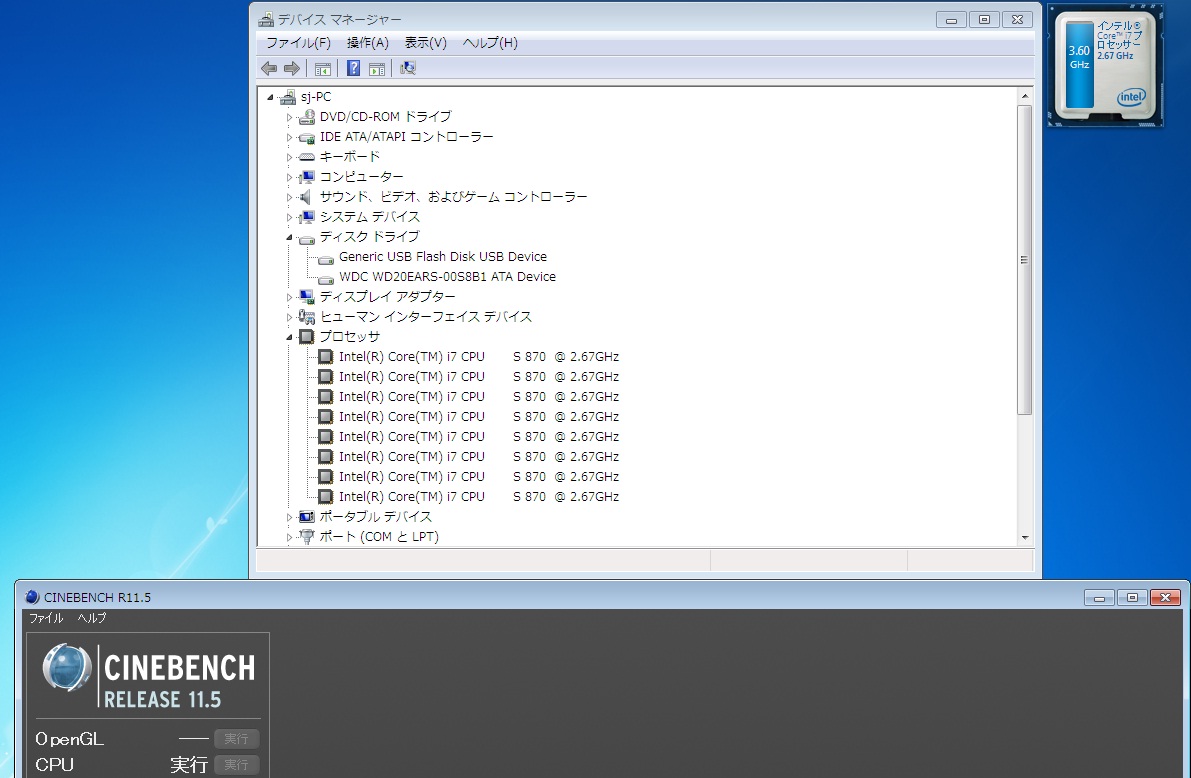Click the vertical scrollbar thumb in Device Manager
1191x778 pixels.
tap(1025, 260)
